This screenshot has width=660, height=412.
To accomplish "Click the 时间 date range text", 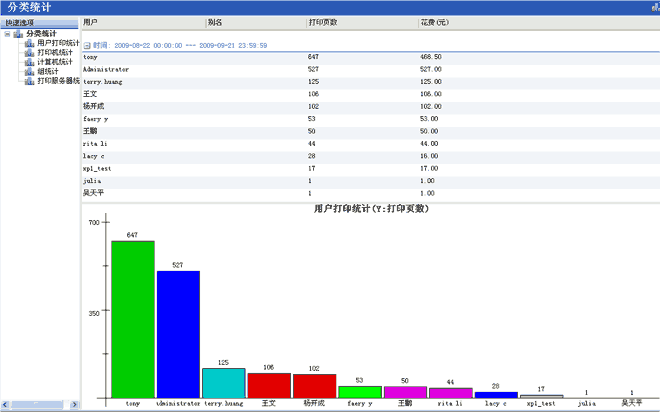I will [180, 45].
